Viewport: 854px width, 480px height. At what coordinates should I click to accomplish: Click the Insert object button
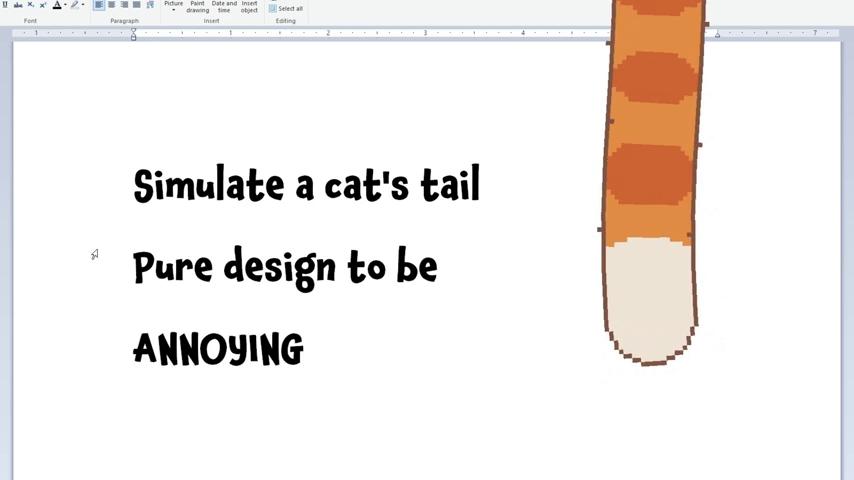(249, 6)
